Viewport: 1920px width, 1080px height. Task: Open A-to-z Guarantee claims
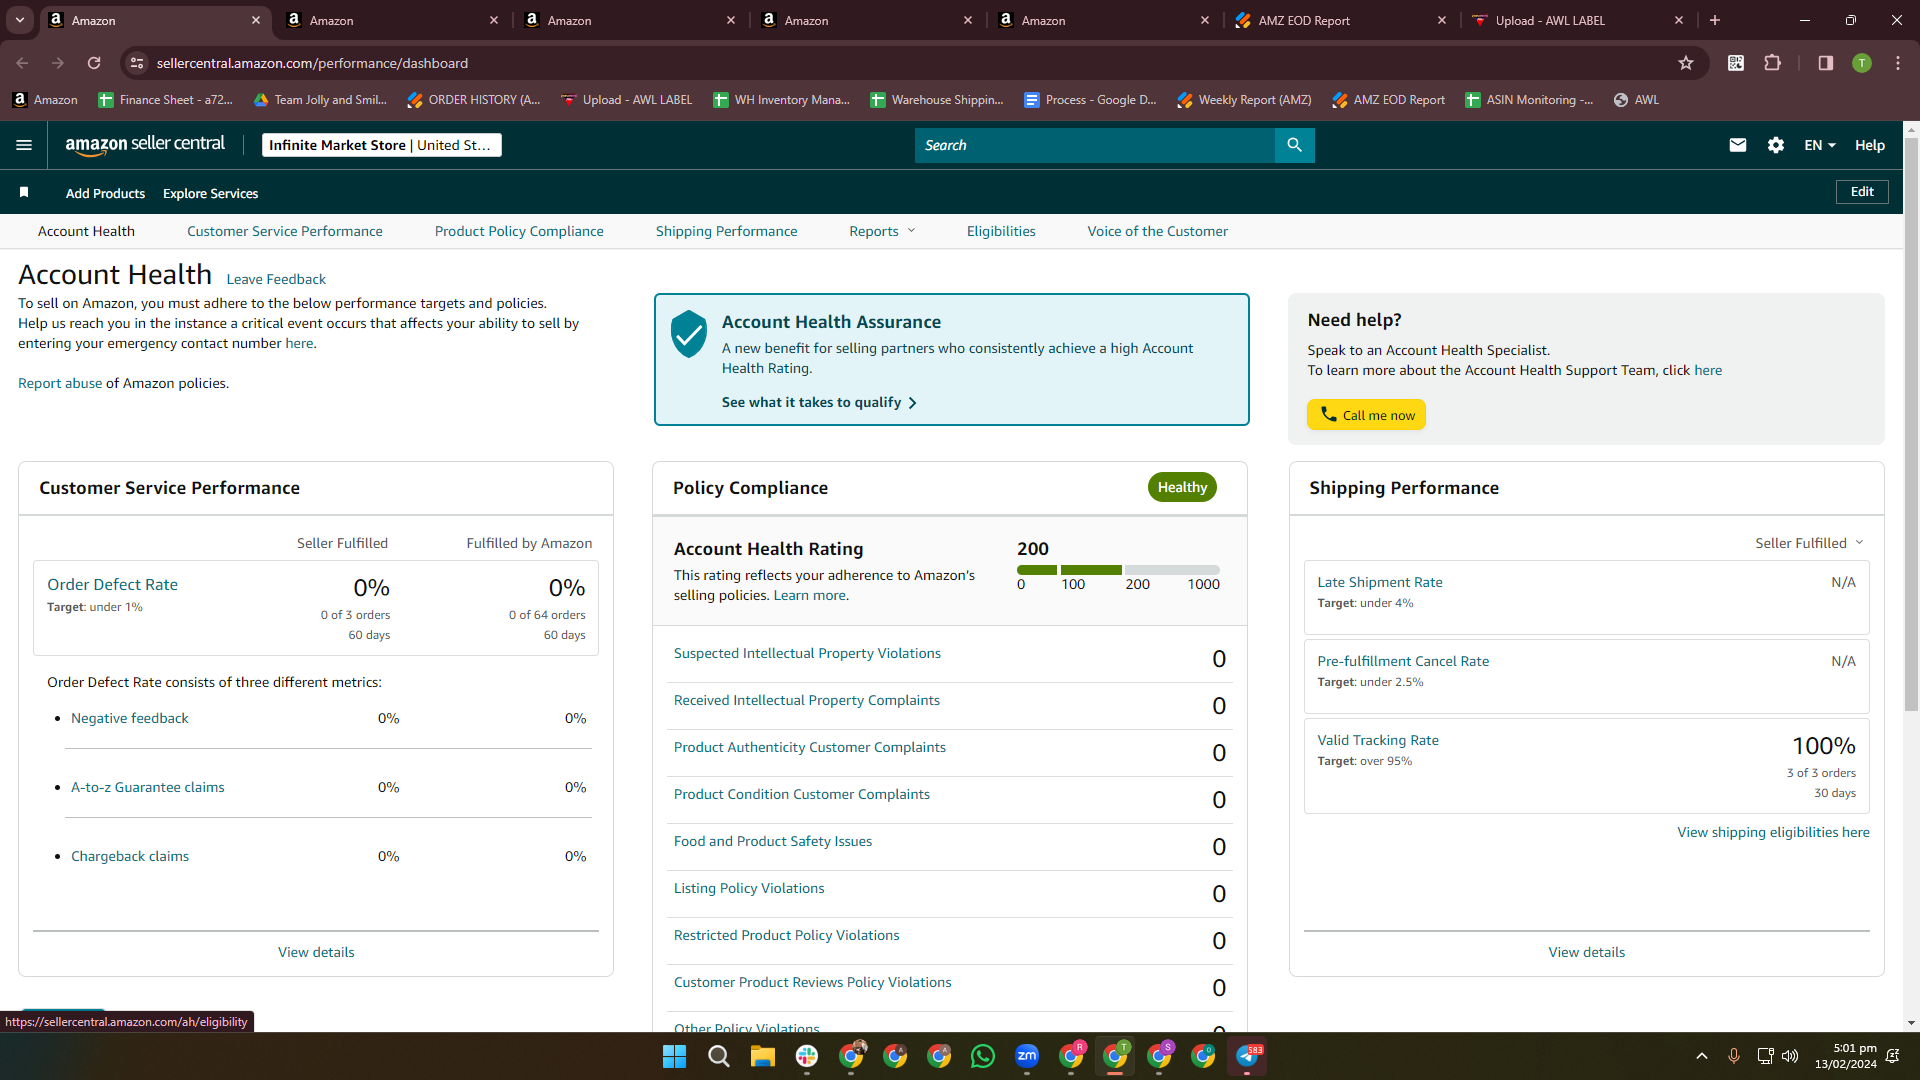(x=148, y=787)
